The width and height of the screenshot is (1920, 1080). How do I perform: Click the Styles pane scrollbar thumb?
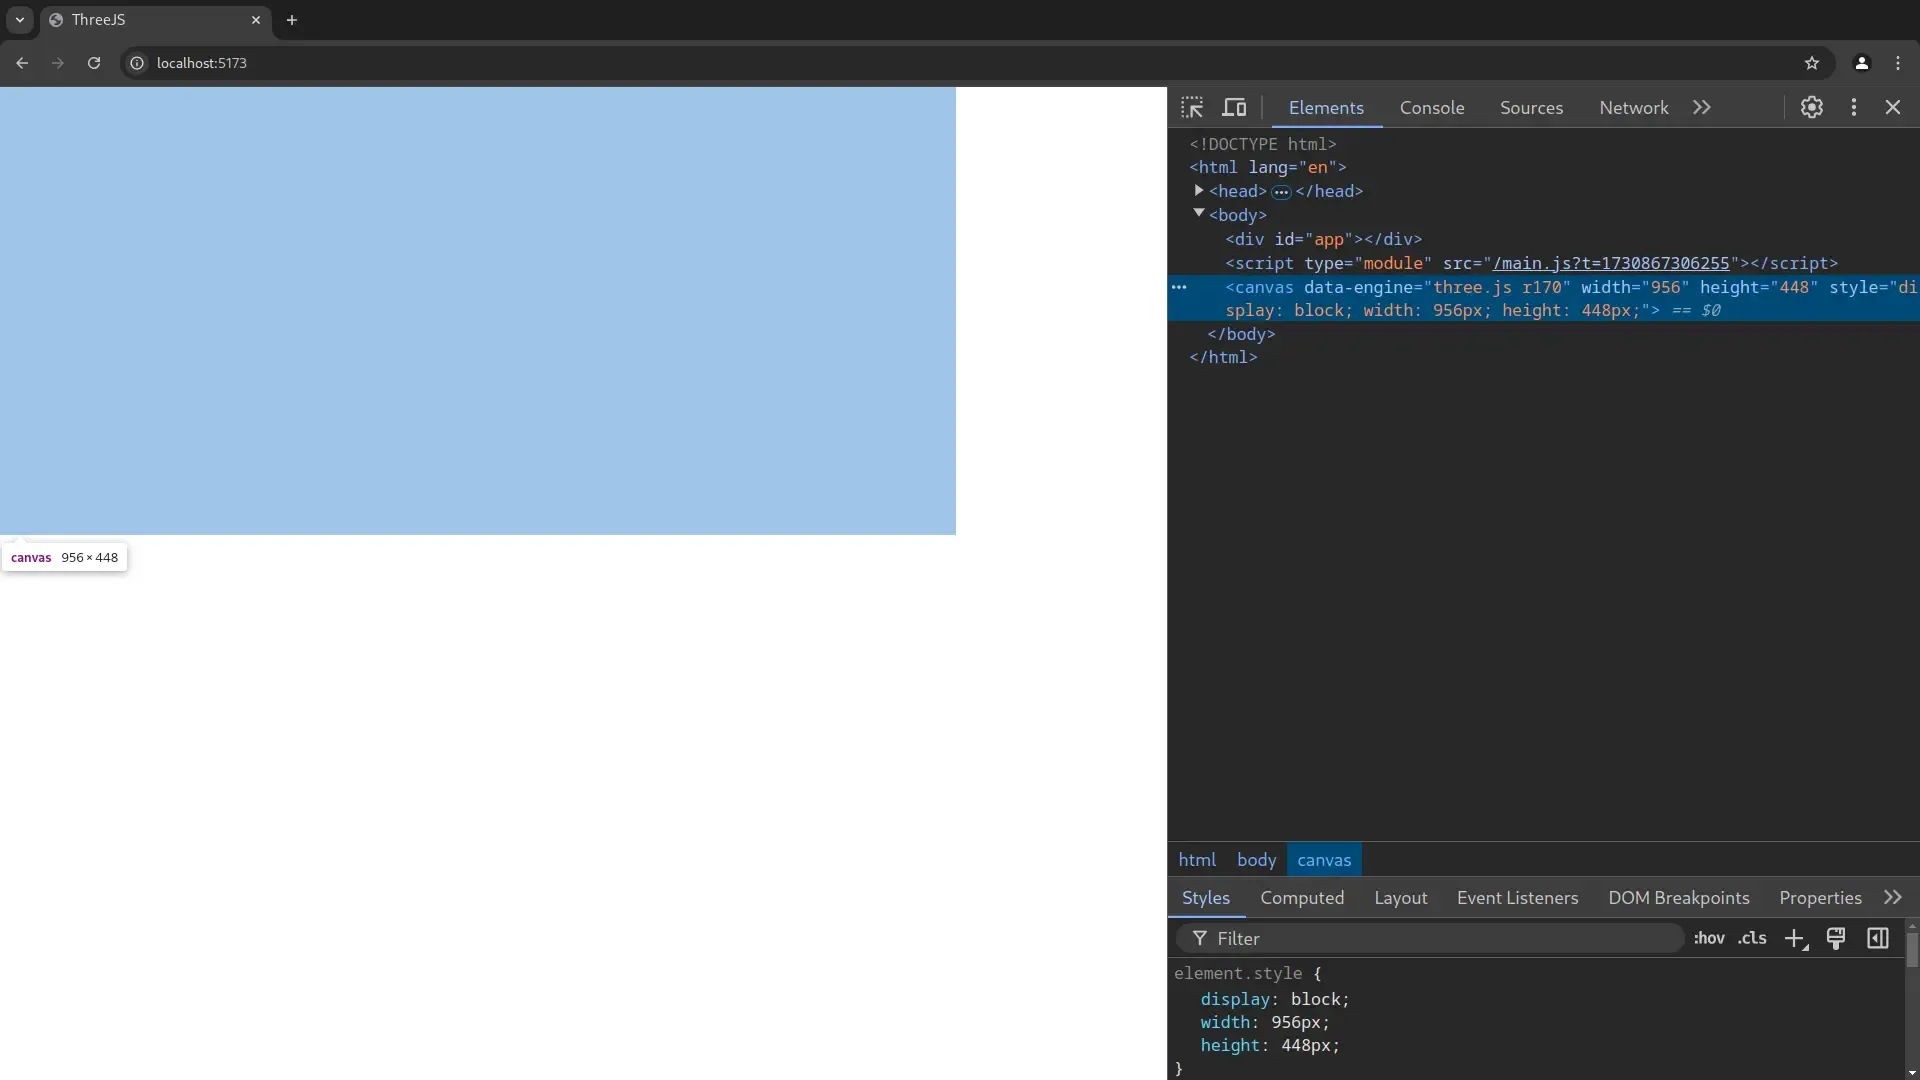1912,950
